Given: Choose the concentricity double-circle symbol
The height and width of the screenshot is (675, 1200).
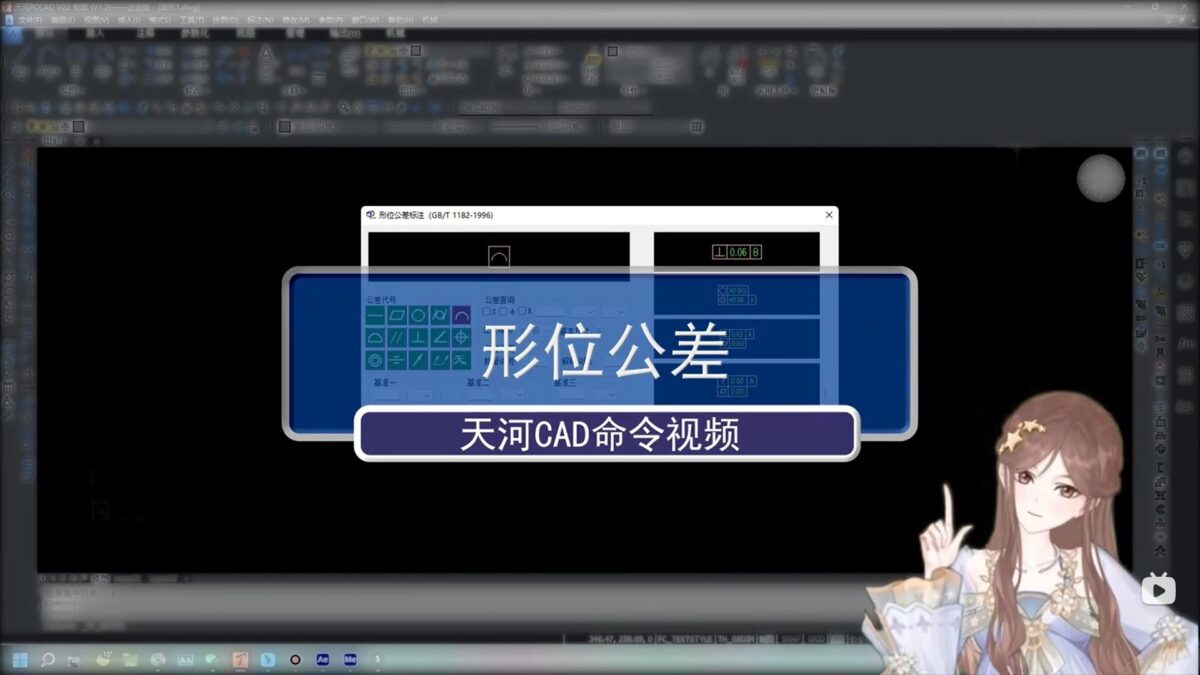Looking at the screenshot, I should (x=375, y=360).
